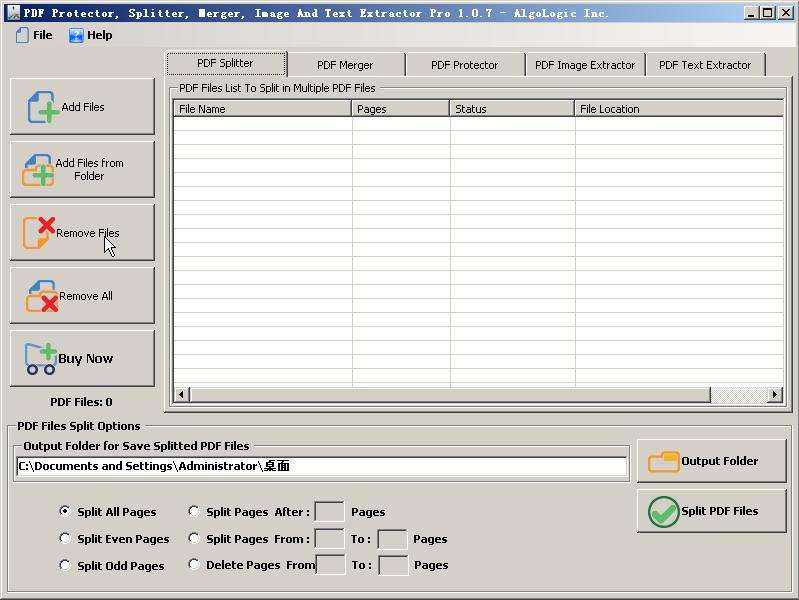Click the Remove Files red X icon
Image resolution: width=799 pixels, height=600 pixels.
click(x=39, y=232)
